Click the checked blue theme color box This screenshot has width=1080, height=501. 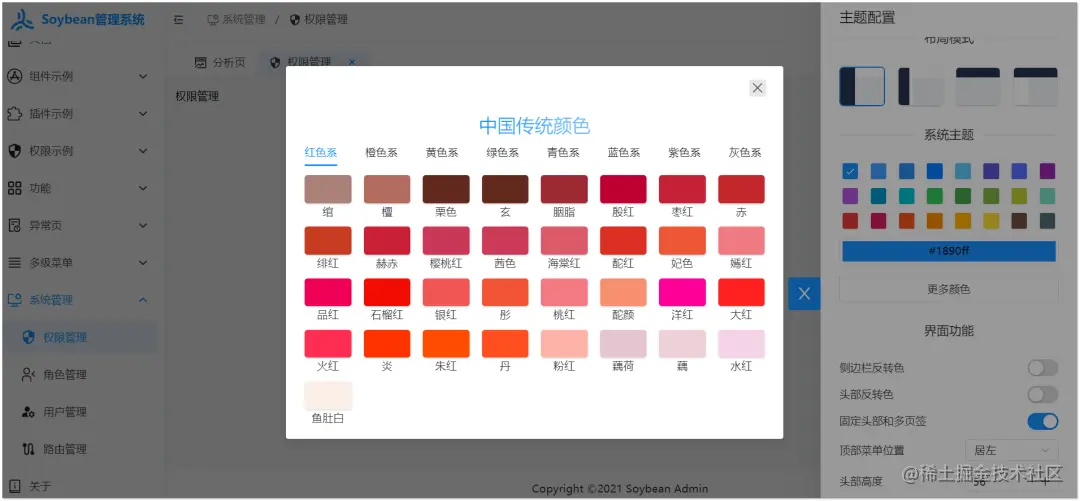[x=850, y=171]
